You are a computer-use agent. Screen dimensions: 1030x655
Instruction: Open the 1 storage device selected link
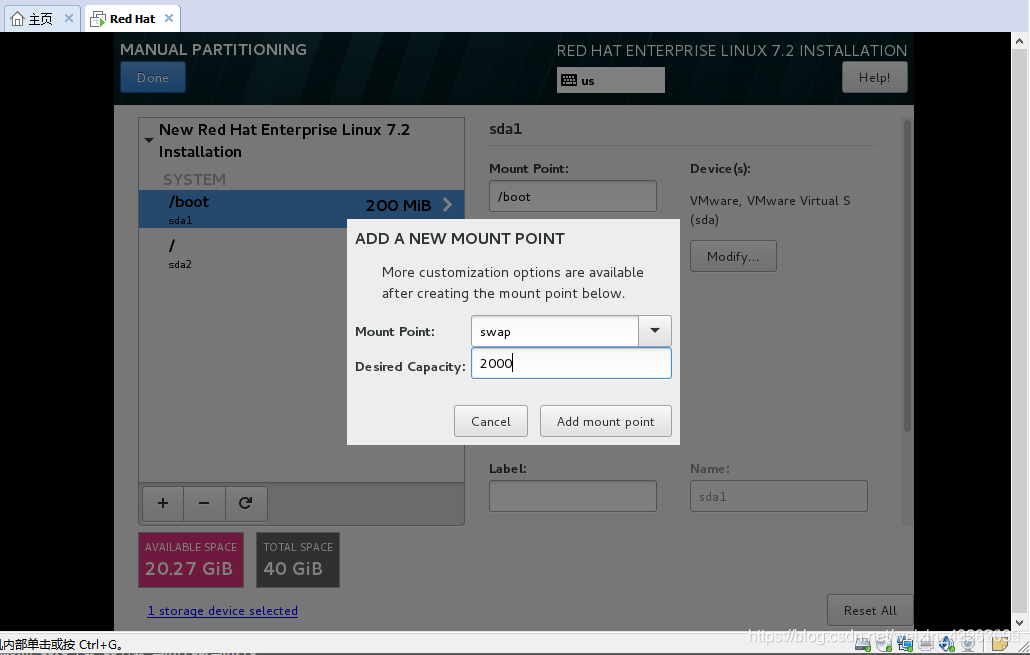coord(223,610)
